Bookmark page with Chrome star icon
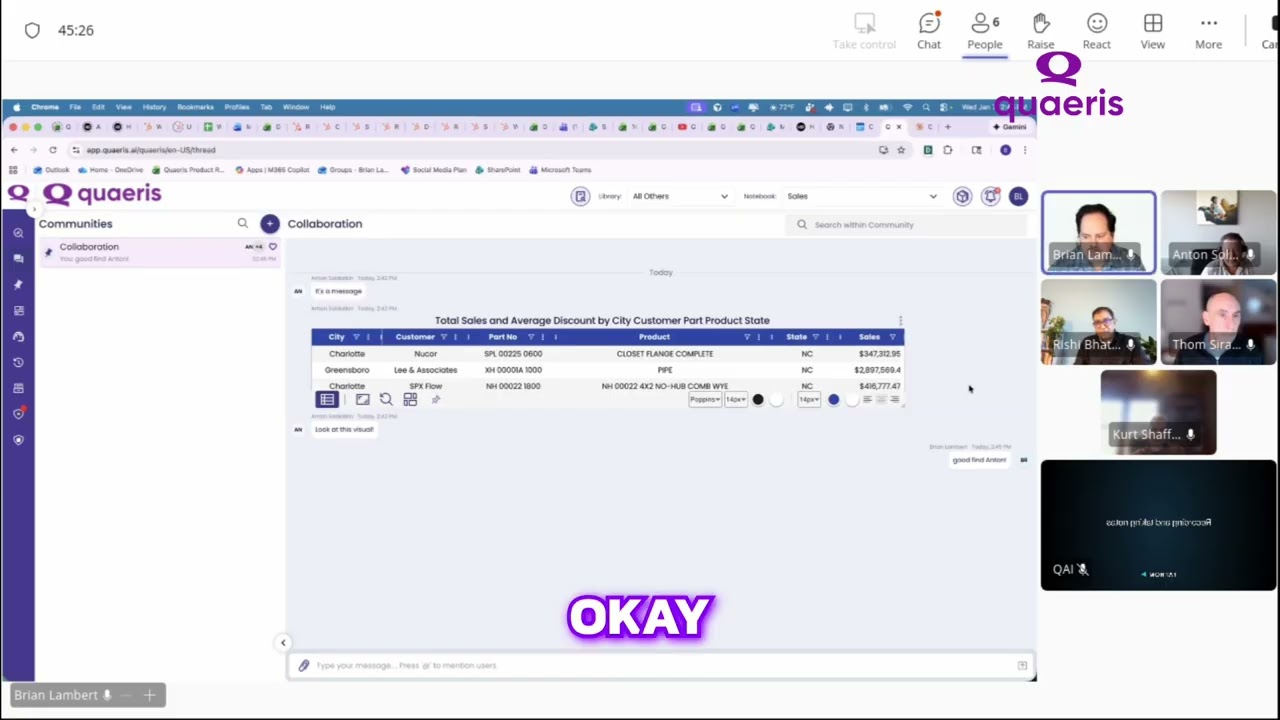This screenshot has width=1280, height=720. pos(901,150)
